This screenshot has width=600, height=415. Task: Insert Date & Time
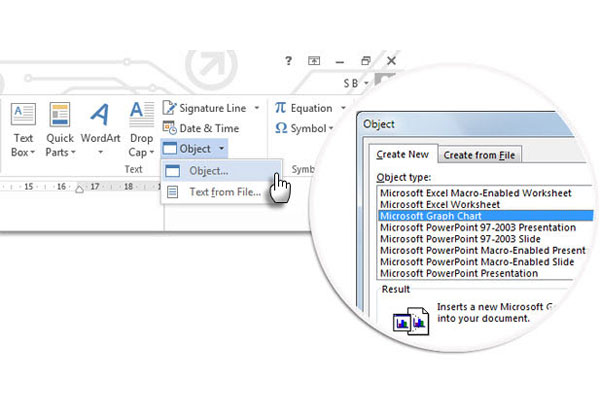click(x=201, y=128)
